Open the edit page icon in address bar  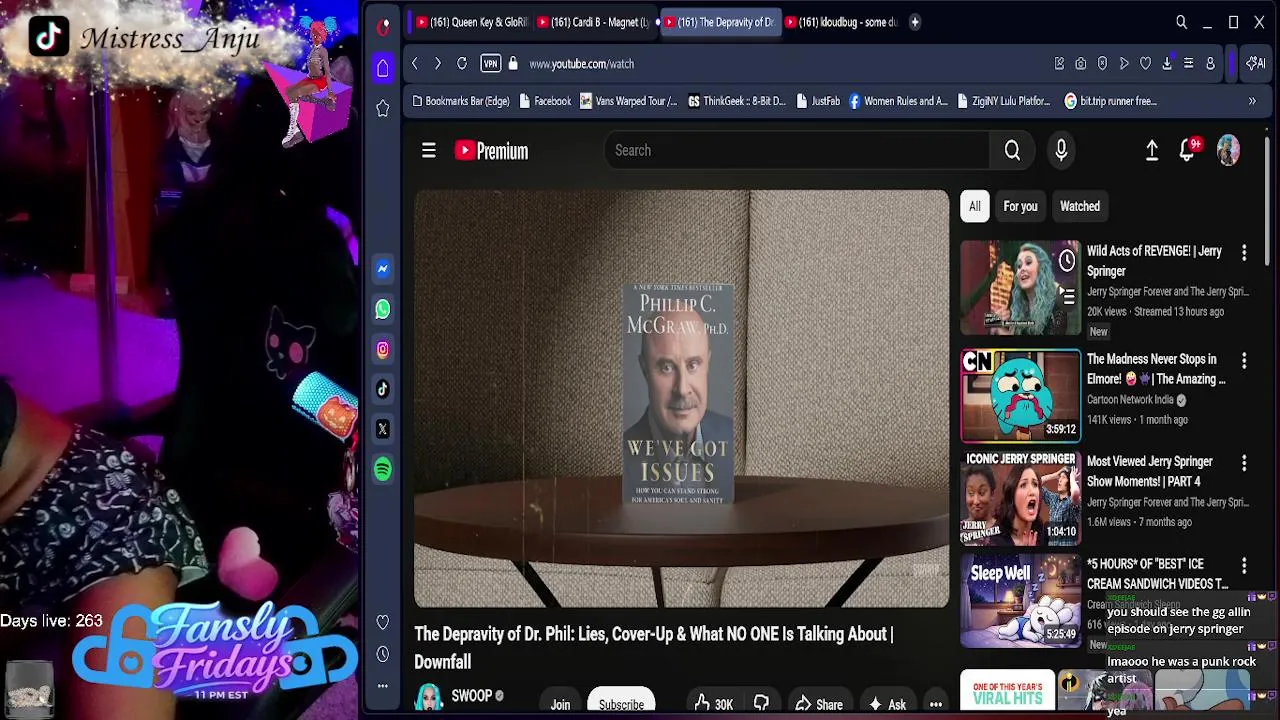(x=1059, y=64)
